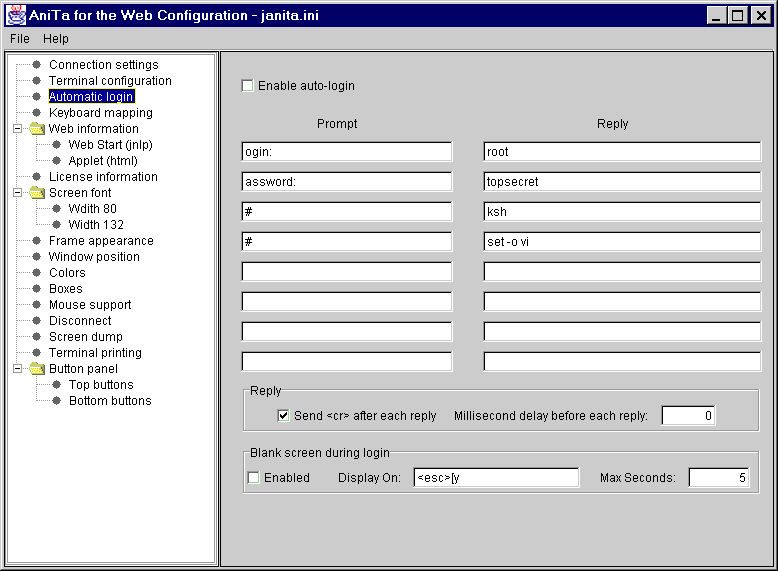
Task: Click the Screen font folder icon
Action: [37, 193]
